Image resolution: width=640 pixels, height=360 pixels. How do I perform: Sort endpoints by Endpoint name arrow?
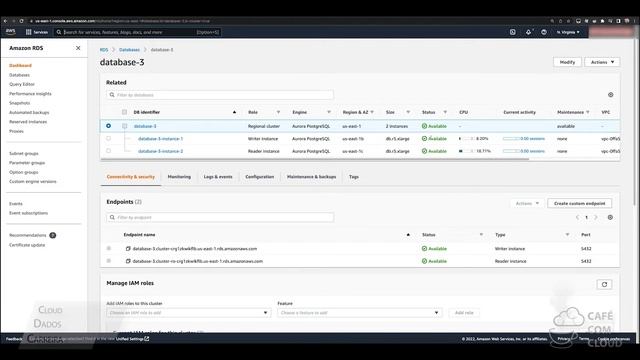pyautogui.click(x=408, y=235)
